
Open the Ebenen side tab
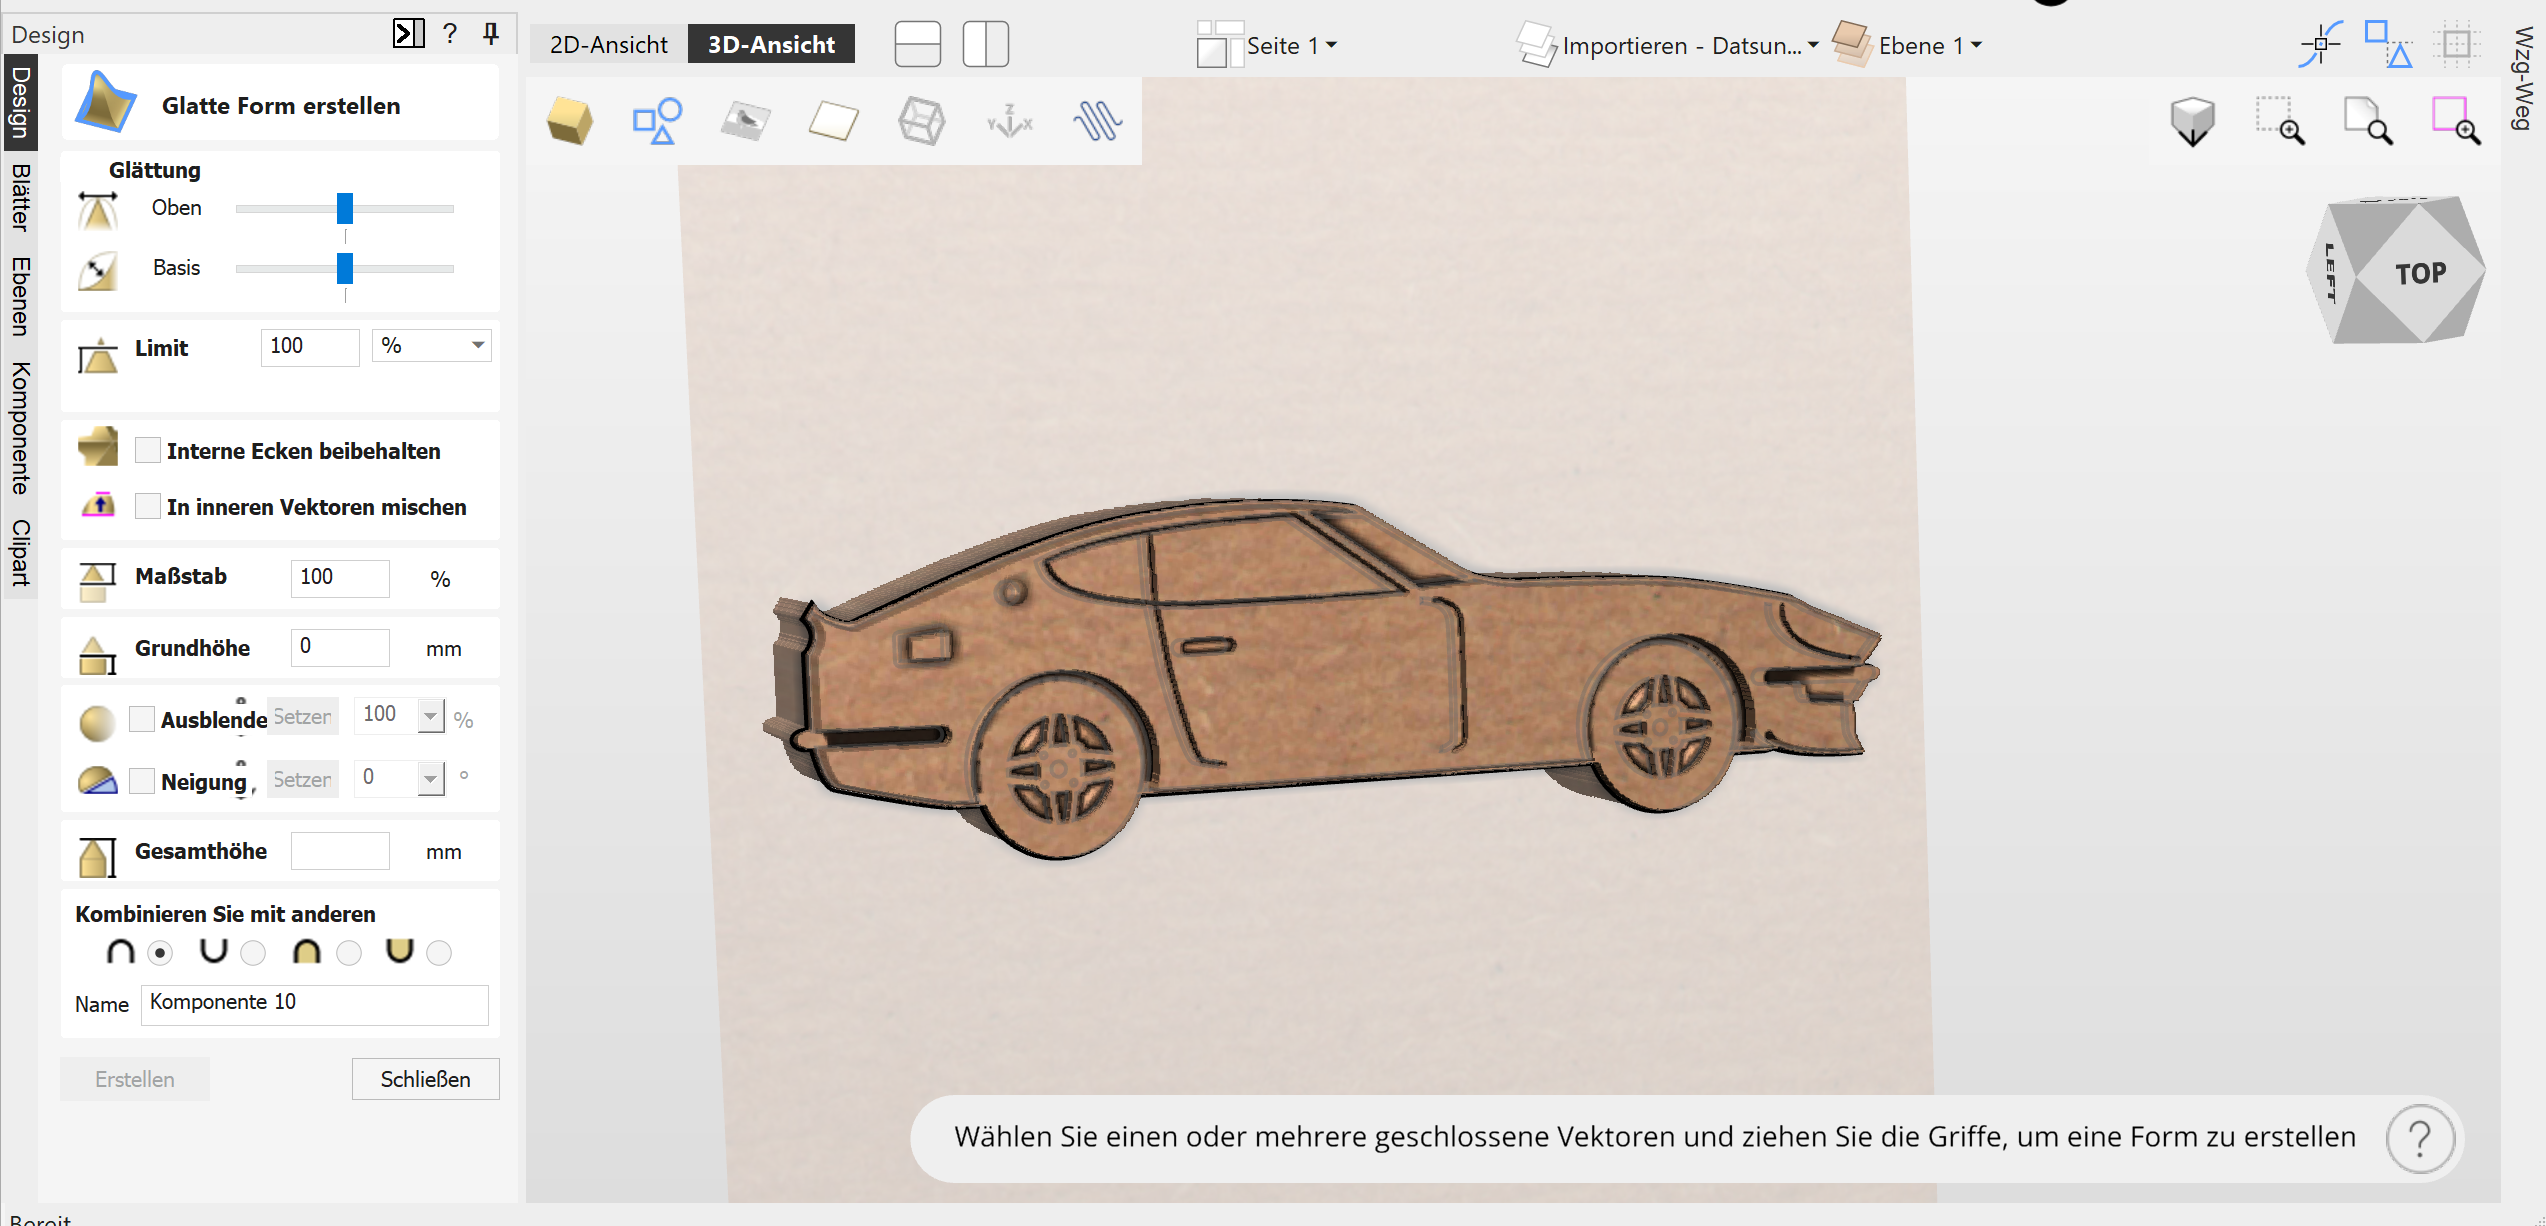20,296
